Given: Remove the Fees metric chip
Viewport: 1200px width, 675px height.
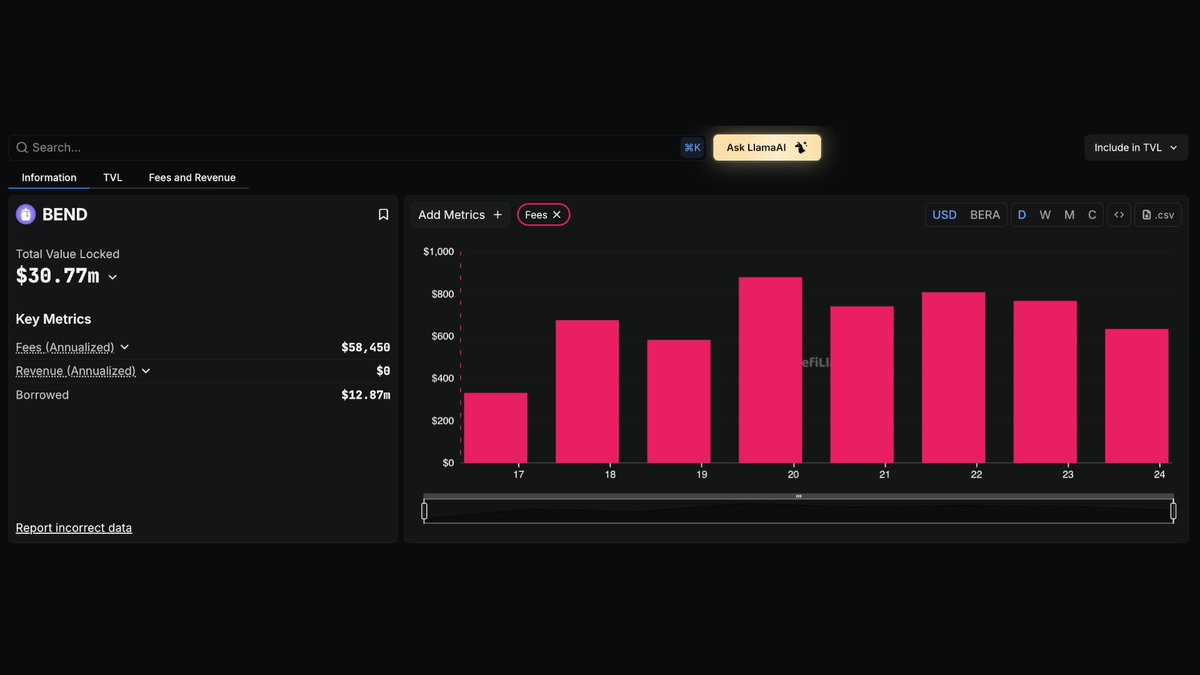Looking at the screenshot, I should (x=557, y=215).
